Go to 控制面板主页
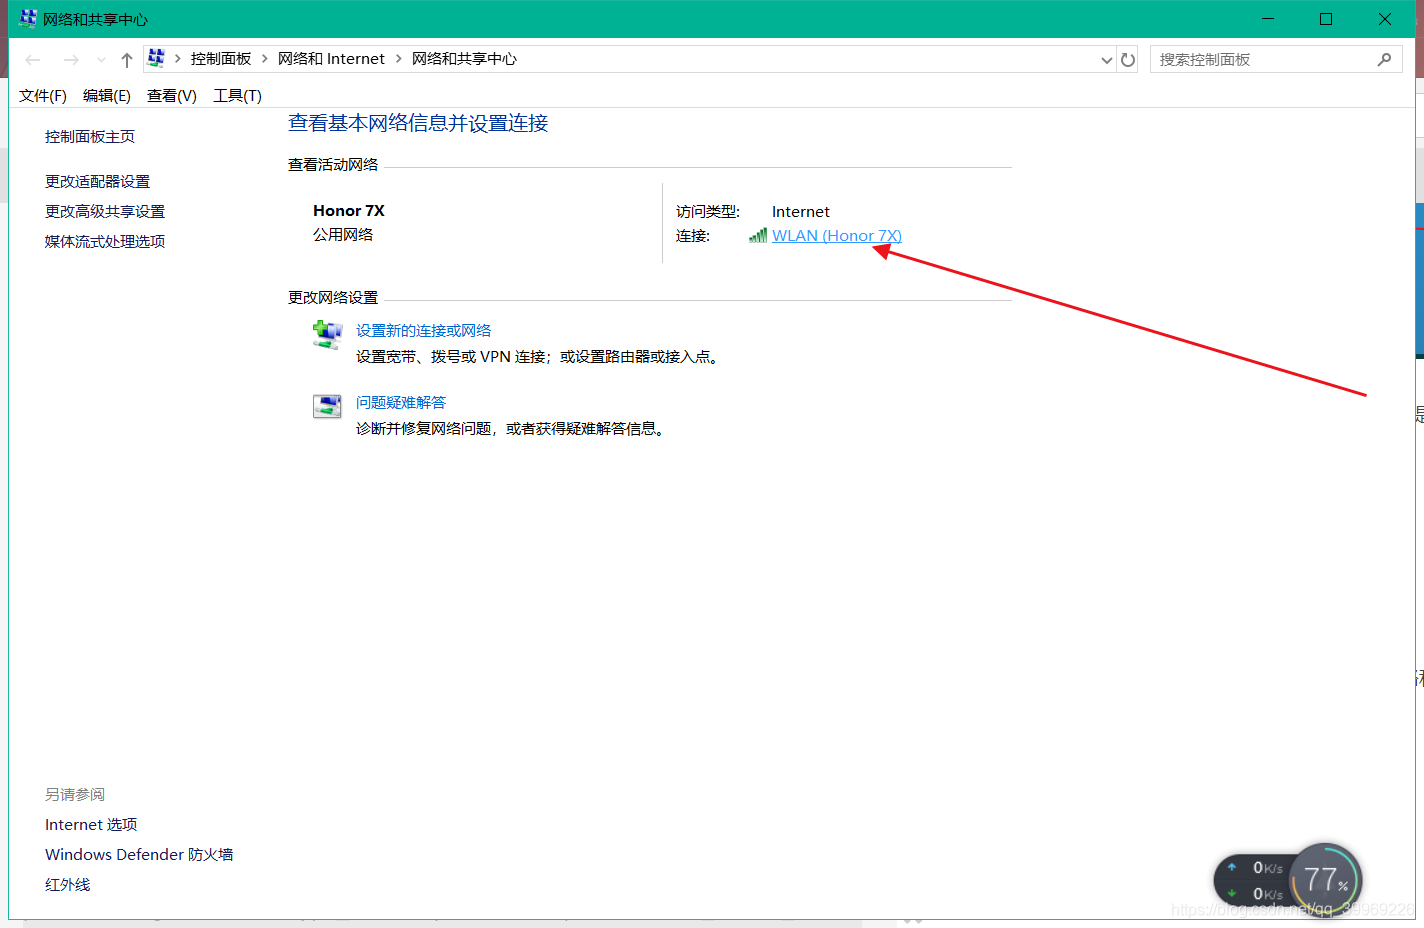 90,137
